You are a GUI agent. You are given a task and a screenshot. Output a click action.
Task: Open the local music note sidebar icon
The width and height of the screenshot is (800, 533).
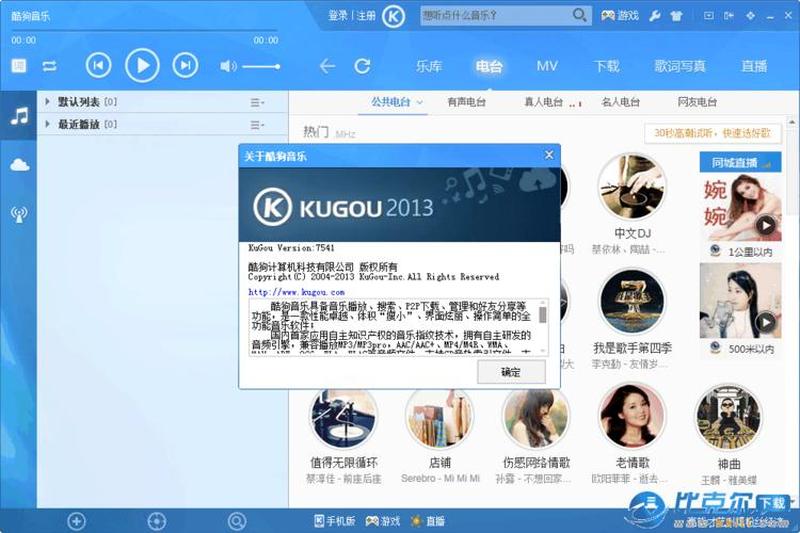[x=19, y=116]
